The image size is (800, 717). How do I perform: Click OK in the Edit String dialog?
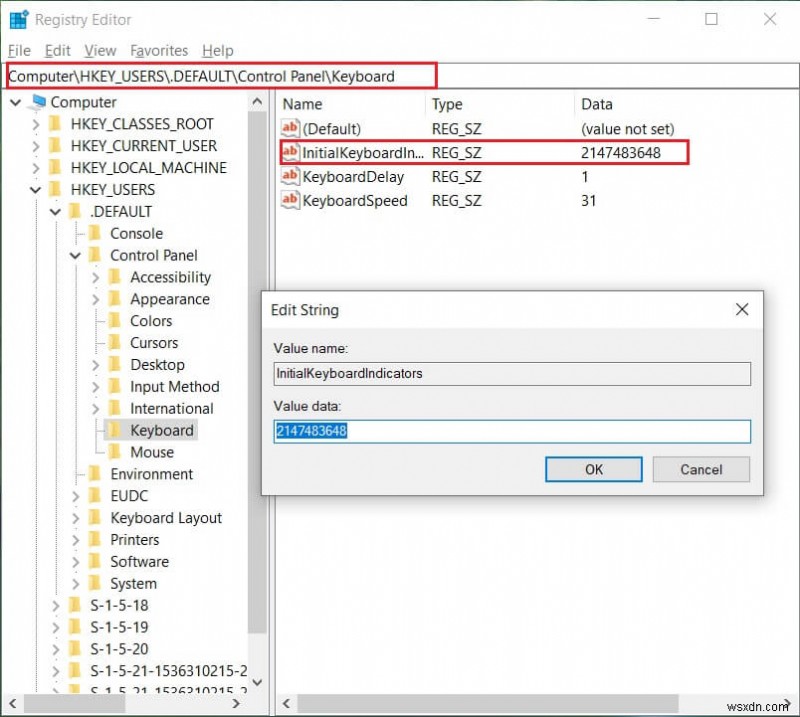click(x=593, y=469)
